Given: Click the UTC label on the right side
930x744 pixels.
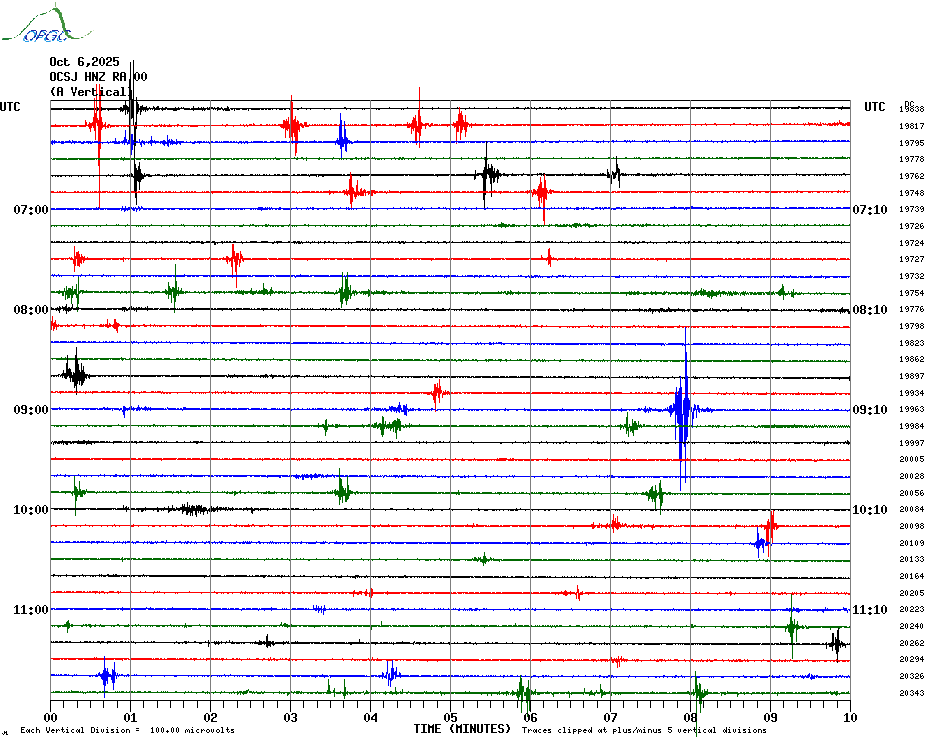Looking at the screenshot, I should tap(875, 107).
